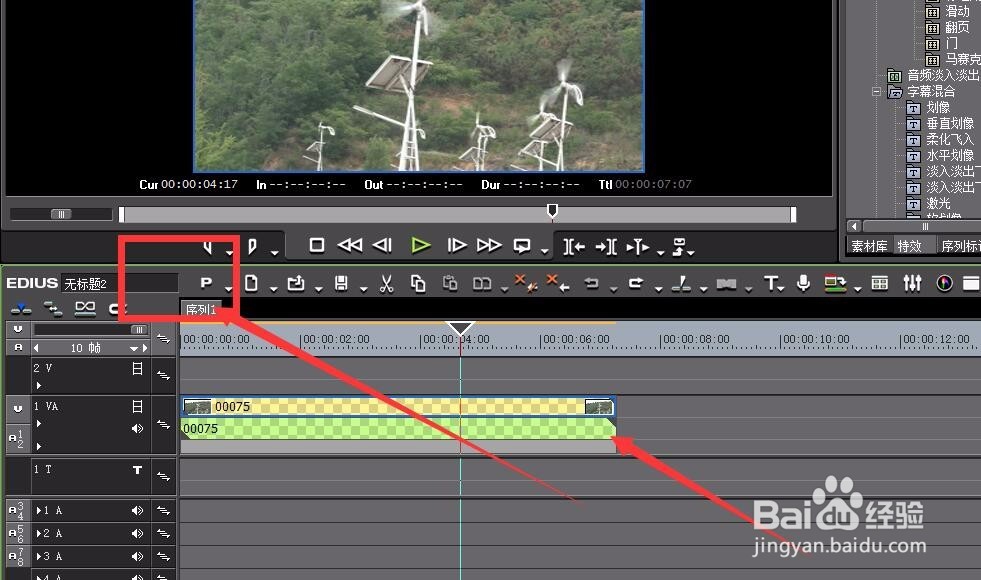This screenshot has height=580, width=981.
Task: Toggle title visibility on 1 T track
Action: [138, 470]
